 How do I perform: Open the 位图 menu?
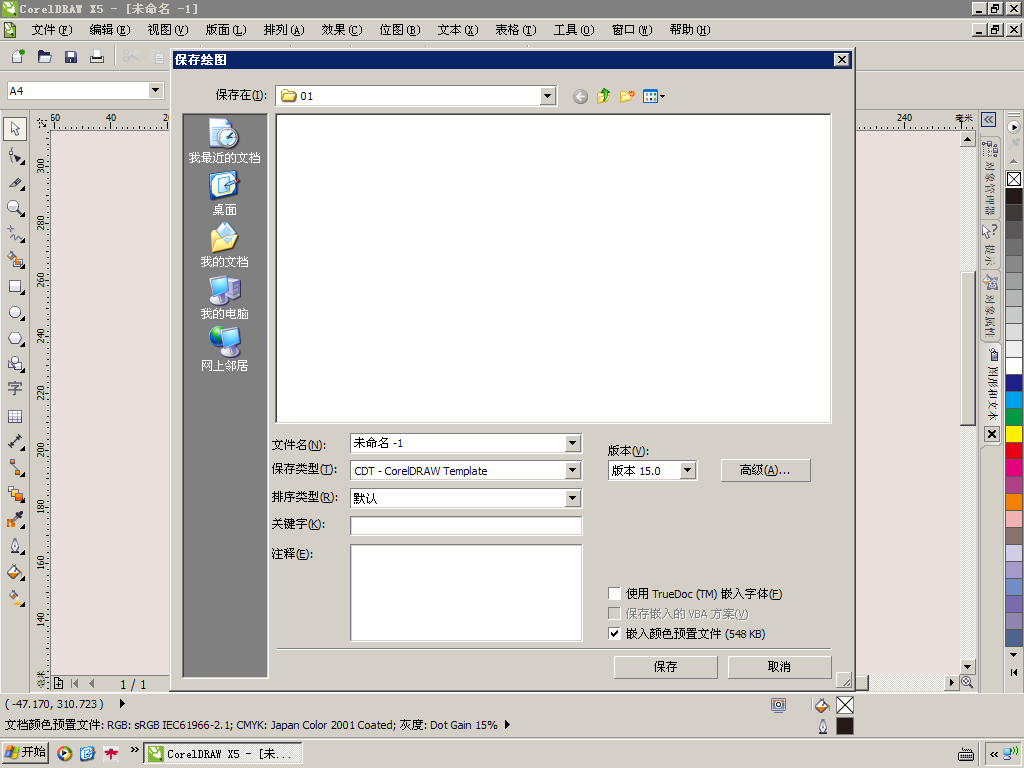(400, 30)
